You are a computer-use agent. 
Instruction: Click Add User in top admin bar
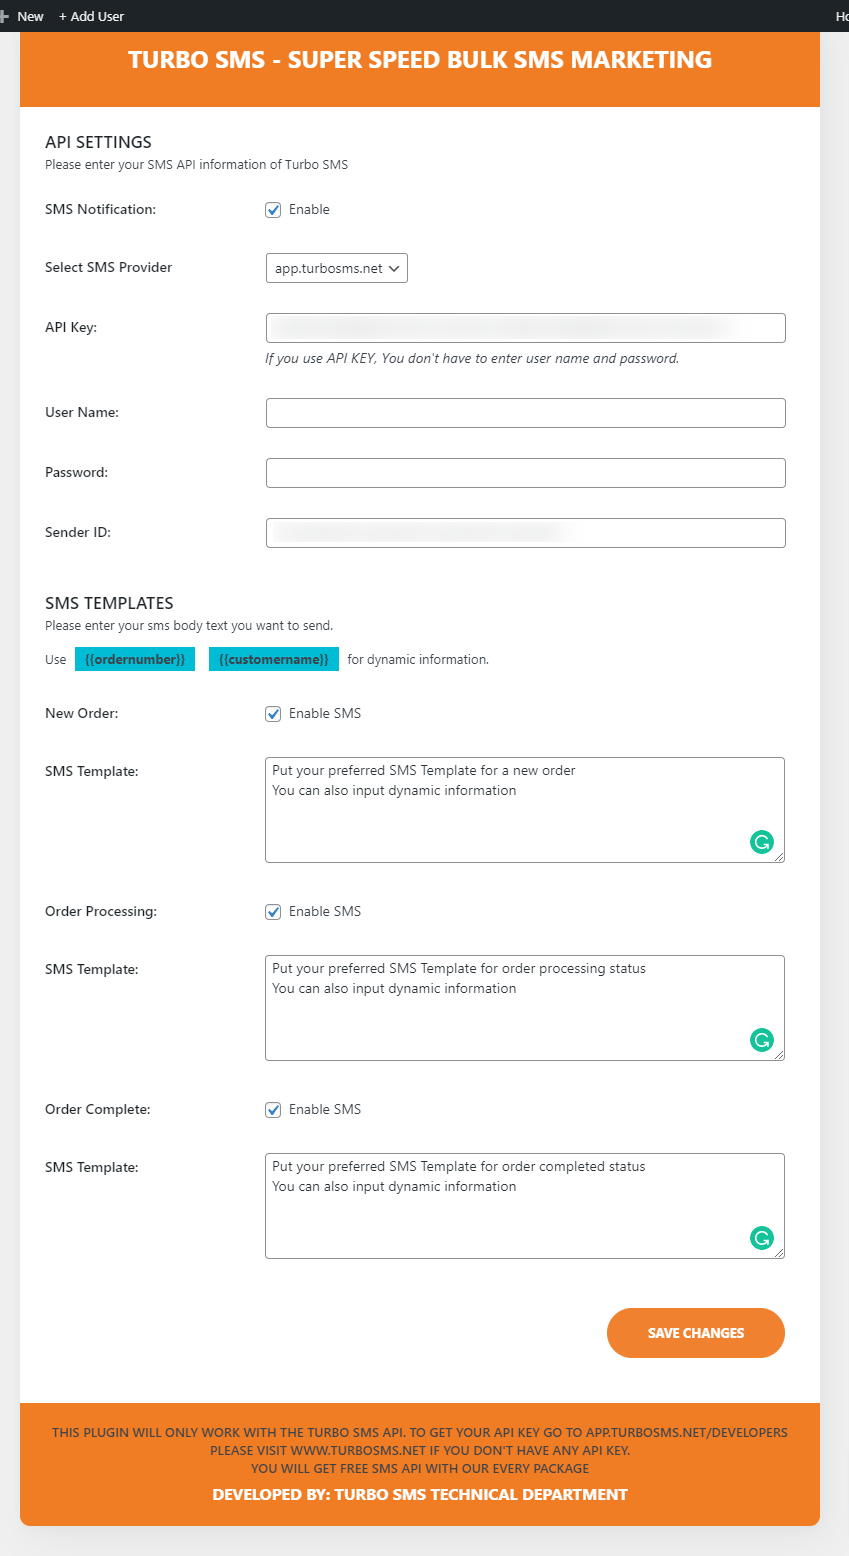[92, 16]
